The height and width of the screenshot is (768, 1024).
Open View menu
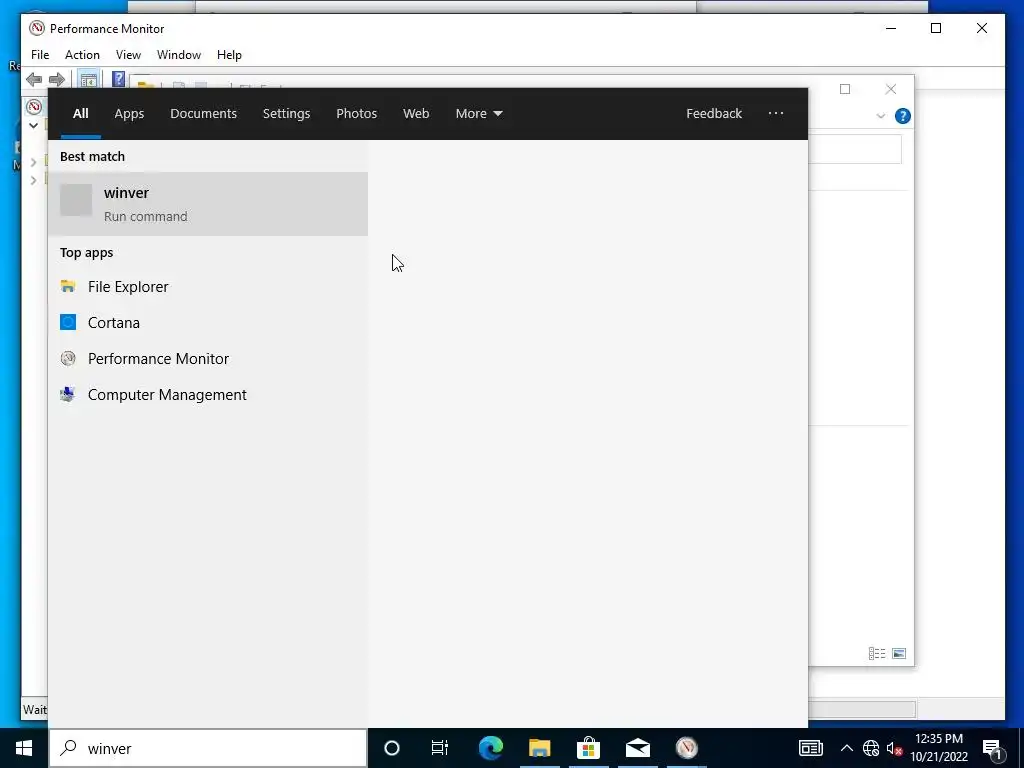pyautogui.click(x=128, y=55)
